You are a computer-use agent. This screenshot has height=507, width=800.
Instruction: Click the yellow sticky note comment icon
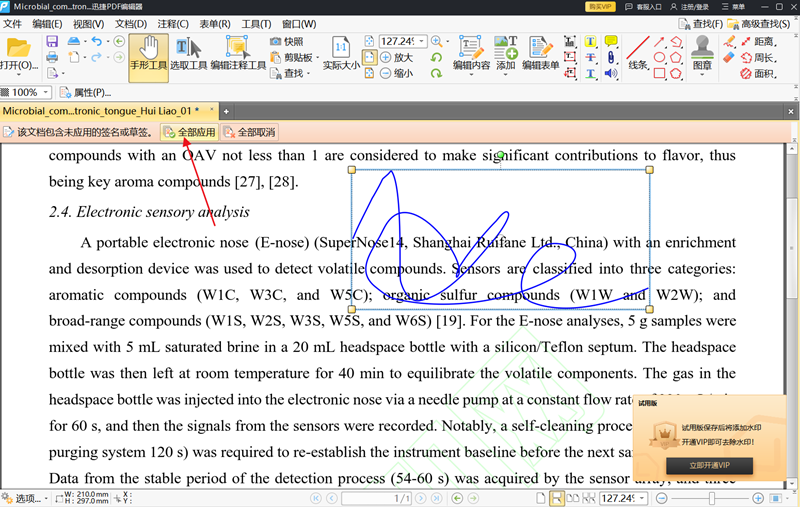pyautogui.click(x=611, y=42)
